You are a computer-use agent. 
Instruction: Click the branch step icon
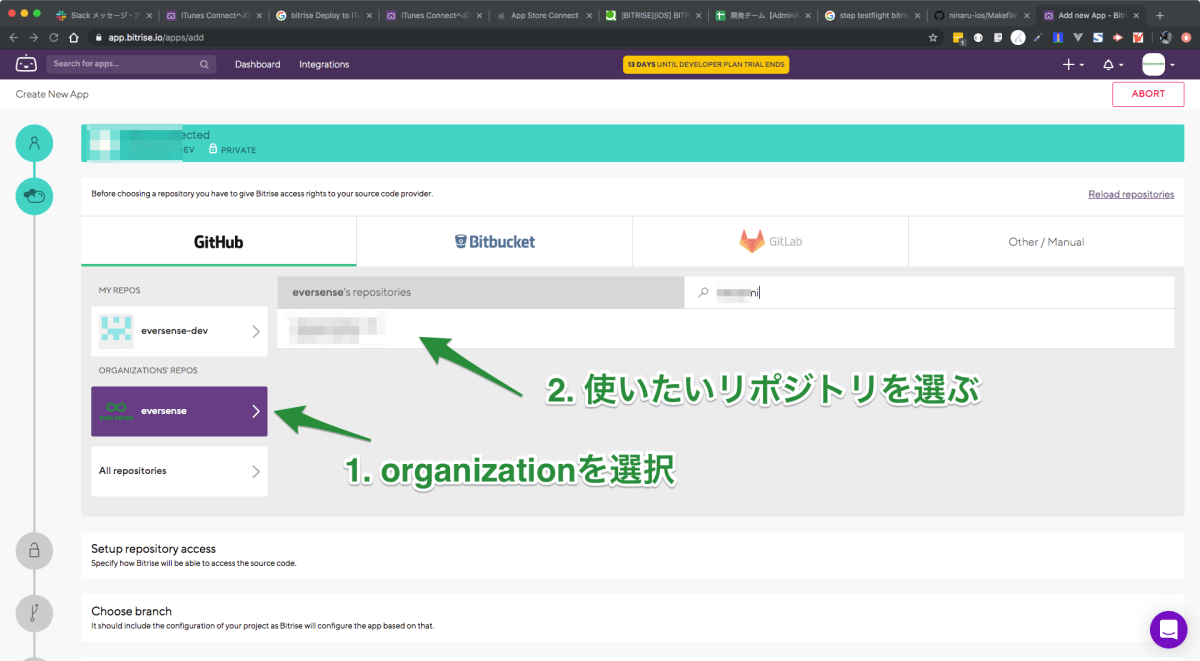point(34,614)
